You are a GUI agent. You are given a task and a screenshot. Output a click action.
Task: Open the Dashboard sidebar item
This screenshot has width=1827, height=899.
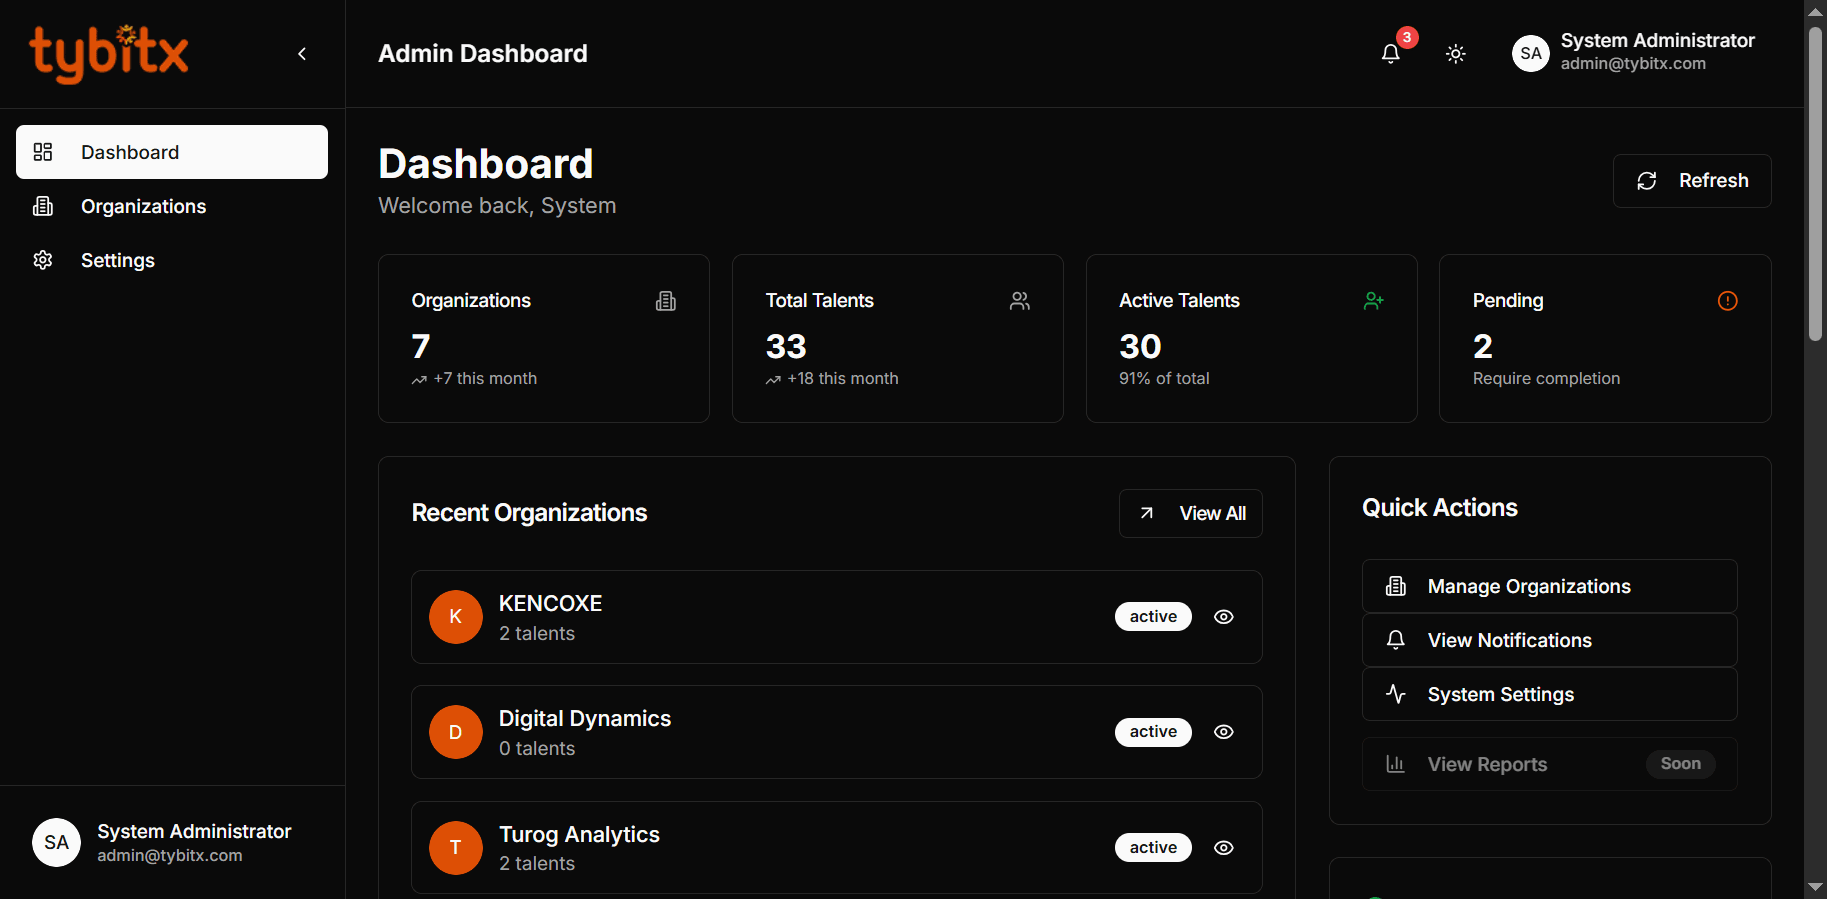172,152
